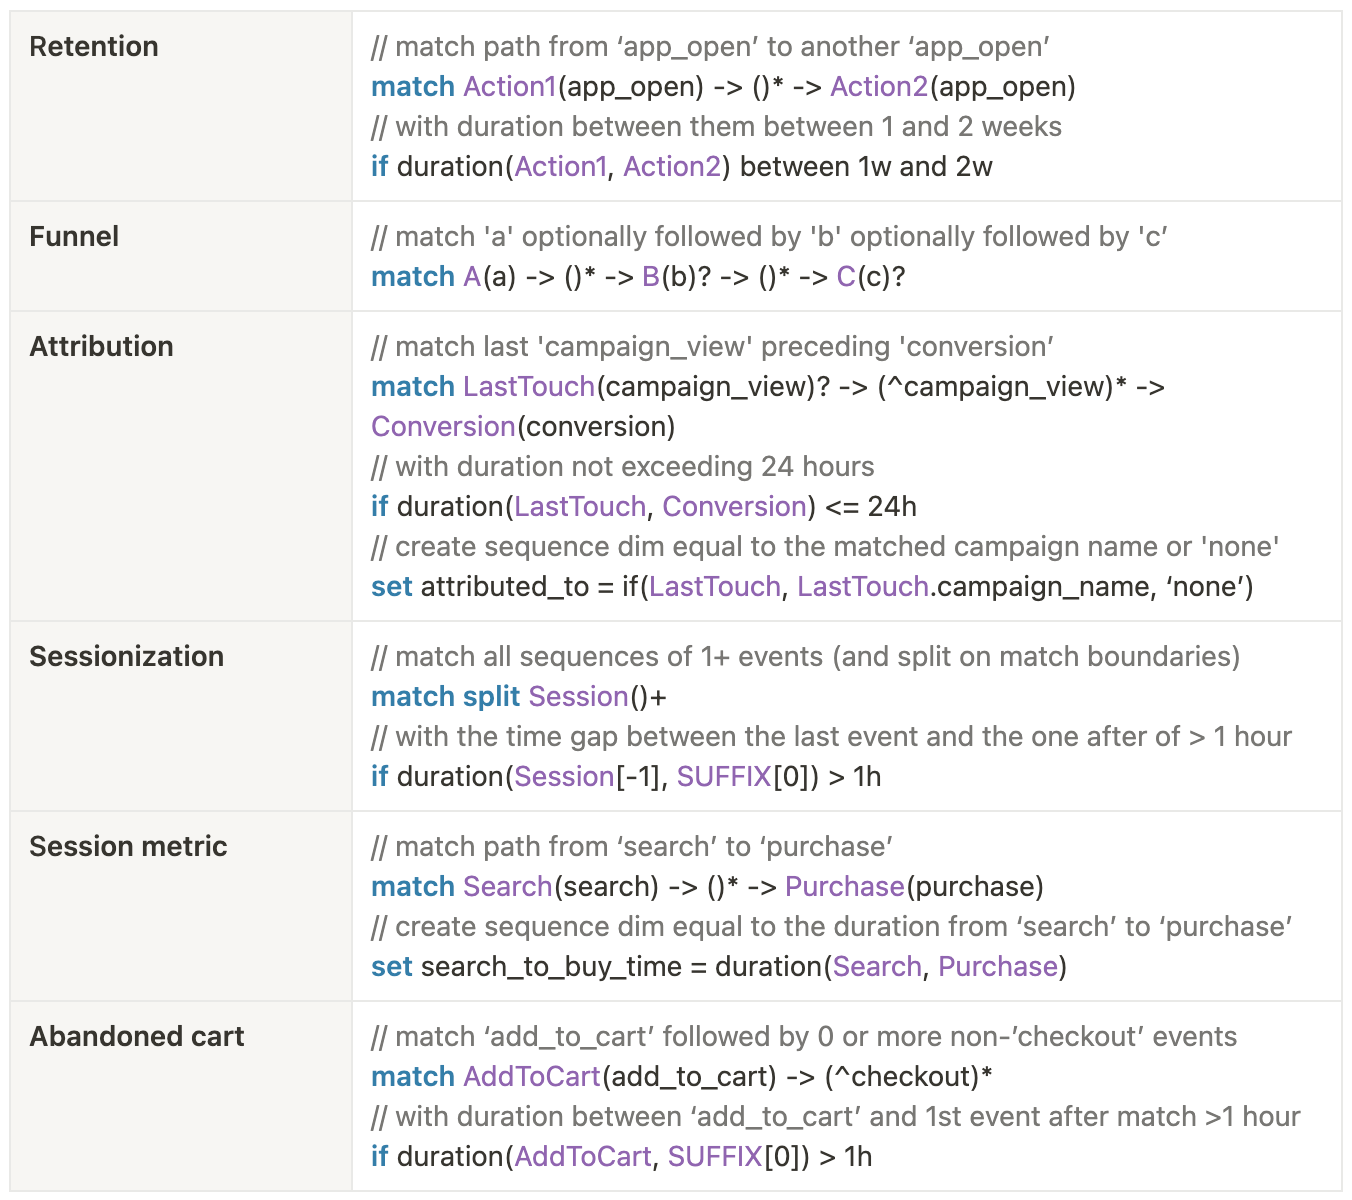Select the Attribution row heading
1352x1200 pixels.
point(101,347)
